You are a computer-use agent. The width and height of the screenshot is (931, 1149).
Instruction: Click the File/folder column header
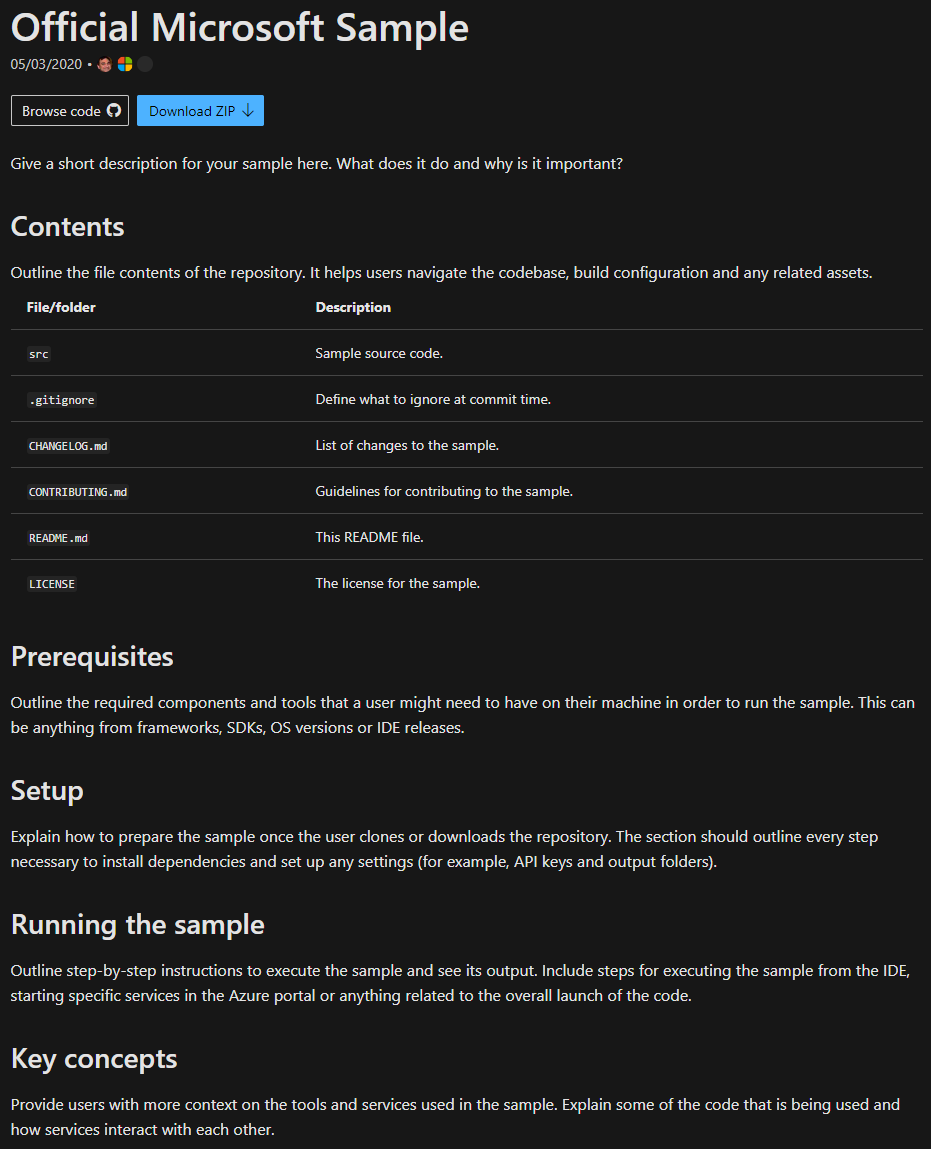click(60, 307)
